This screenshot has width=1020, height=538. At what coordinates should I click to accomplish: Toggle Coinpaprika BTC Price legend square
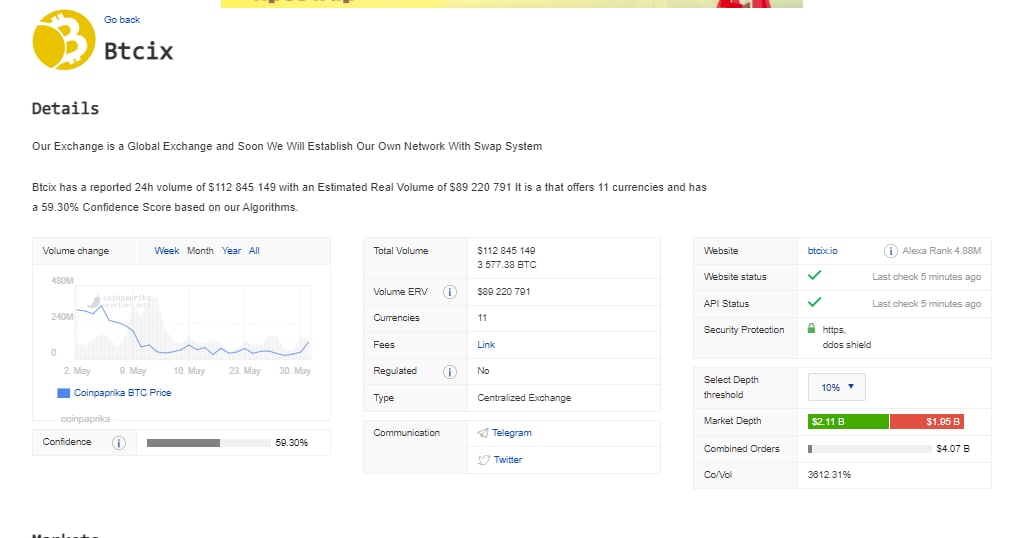[x=64, y=393]
